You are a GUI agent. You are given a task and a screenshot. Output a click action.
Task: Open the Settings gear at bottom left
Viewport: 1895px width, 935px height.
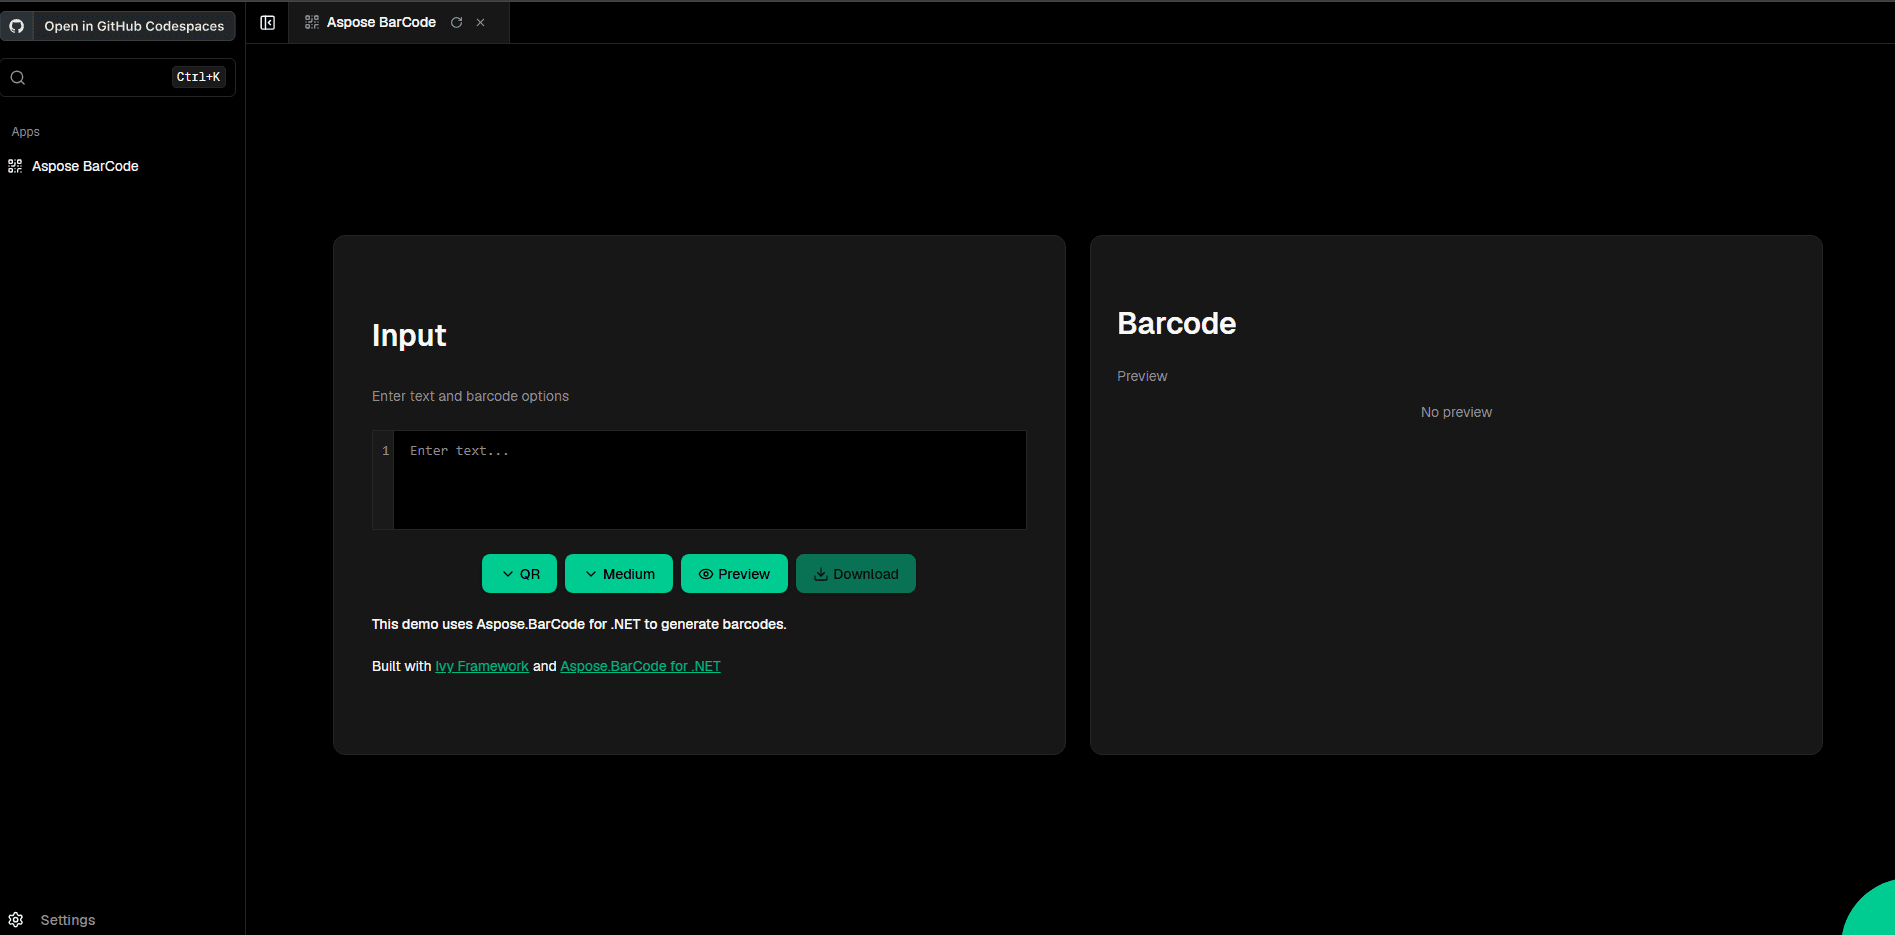pyautogui.click(x=16, y=919)
